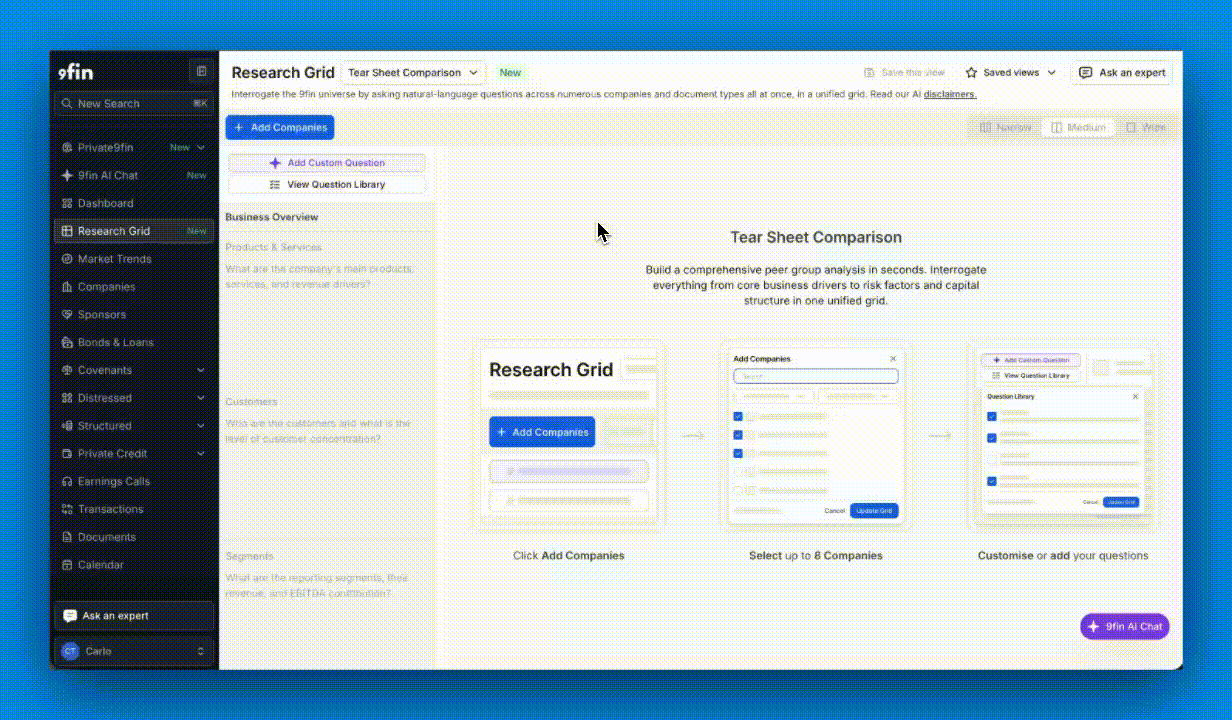Click Save this view in the header
The height and width of the screenshot is (720, 1232).
[x=904, y=73]
